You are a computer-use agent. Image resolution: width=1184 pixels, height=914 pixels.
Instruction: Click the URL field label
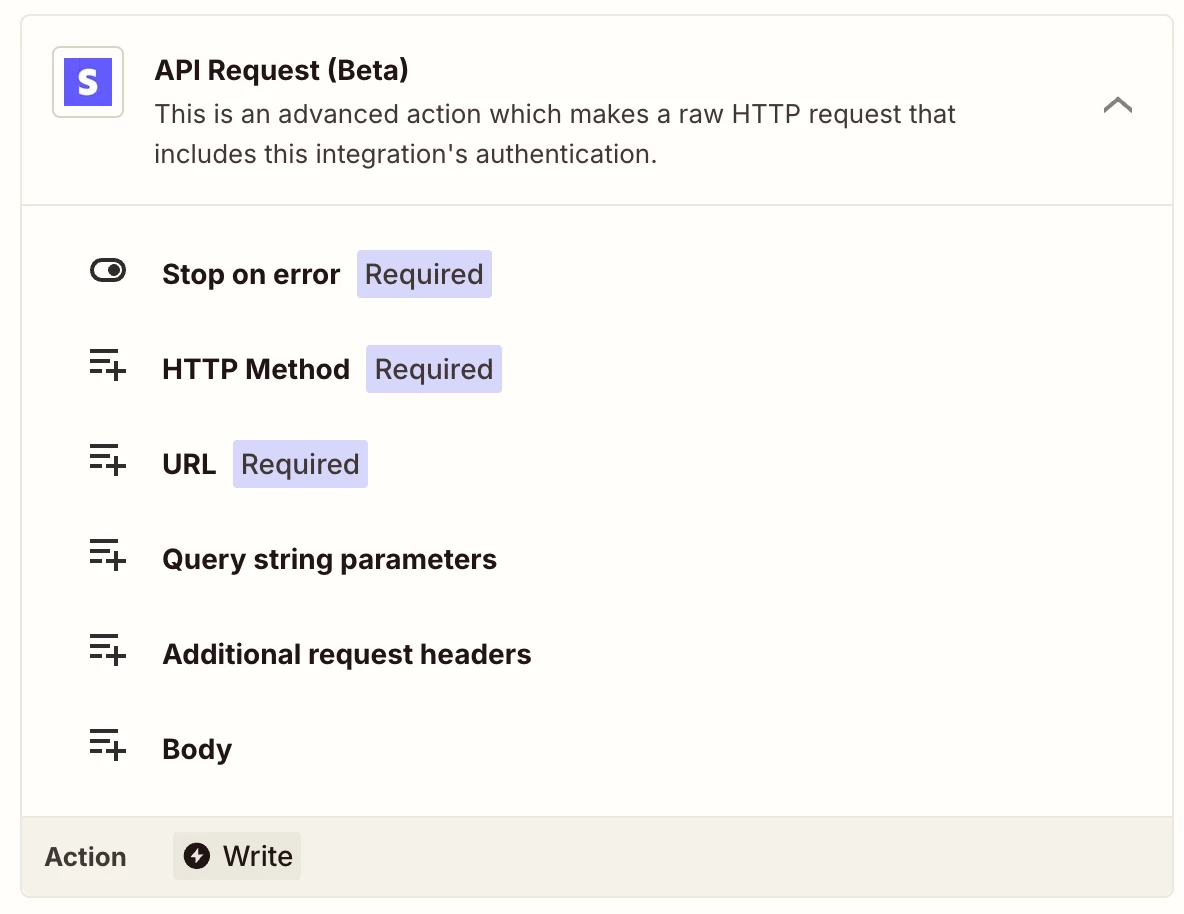pyautogui.click(x=189, y=464)
